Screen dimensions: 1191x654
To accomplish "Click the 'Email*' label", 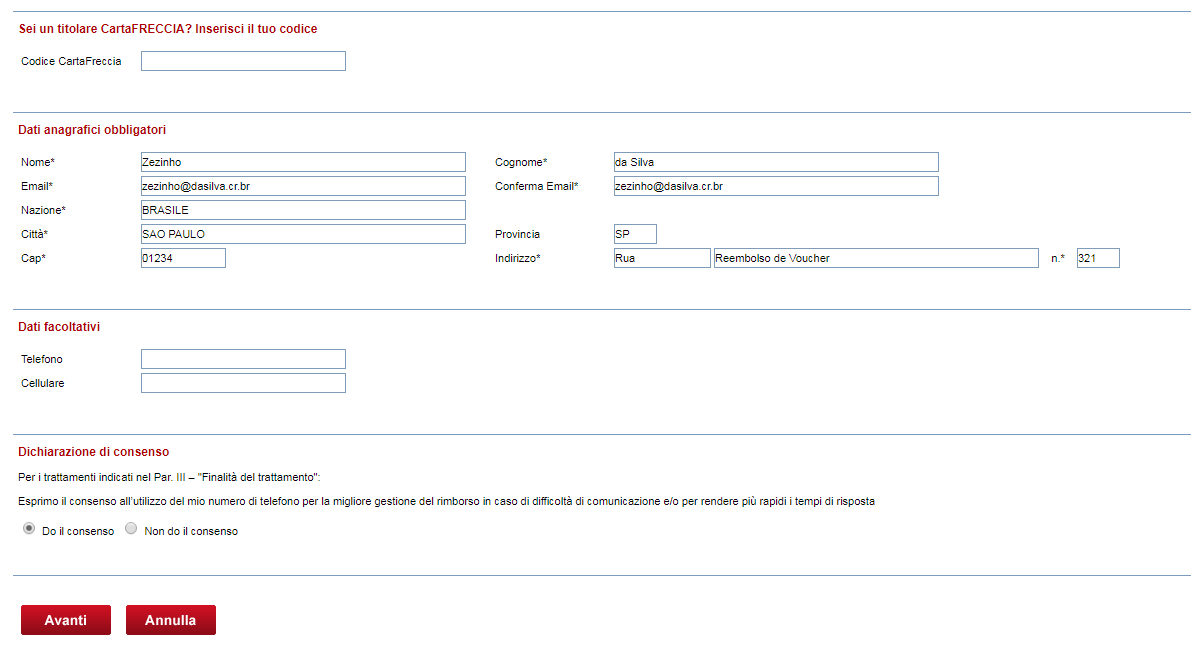I will [x=37, y=186].
